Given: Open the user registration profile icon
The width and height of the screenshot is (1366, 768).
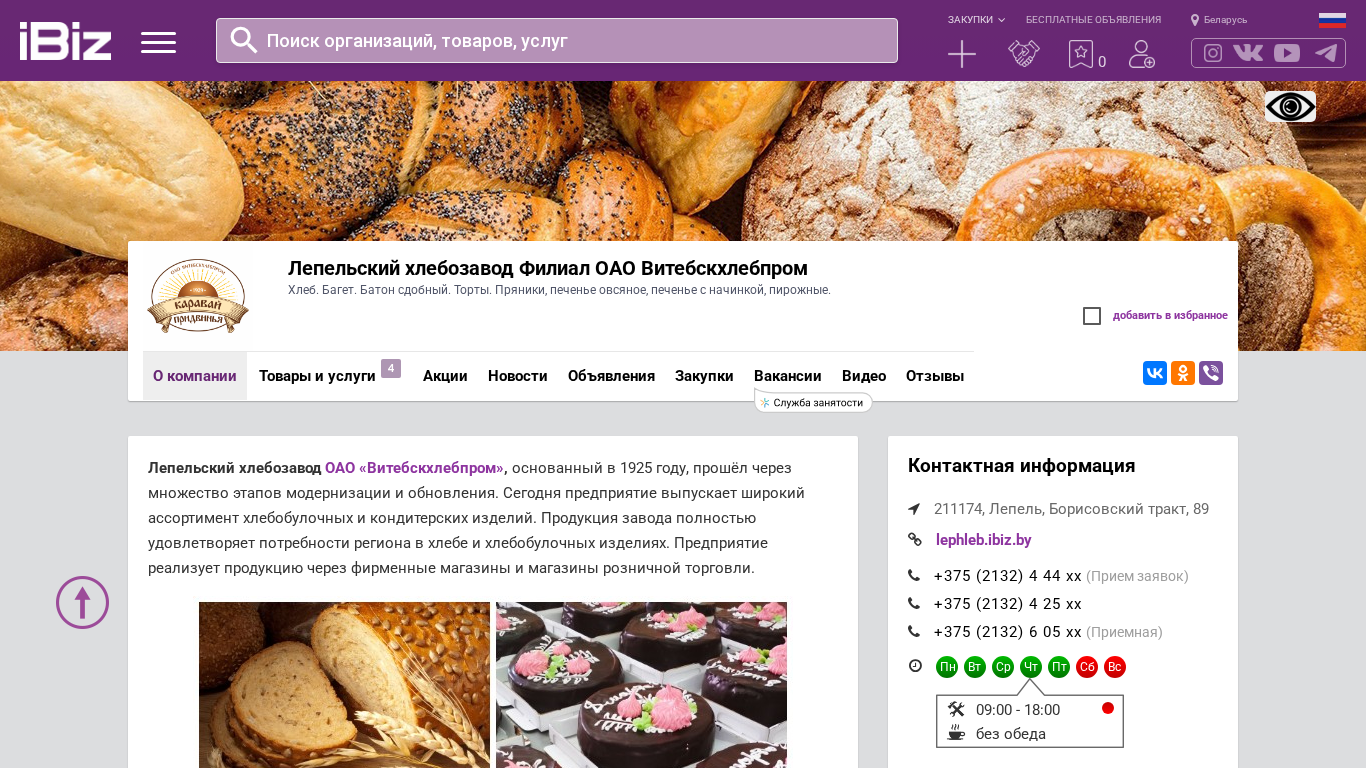Looking at the screenshot, I should [1142, 54].
